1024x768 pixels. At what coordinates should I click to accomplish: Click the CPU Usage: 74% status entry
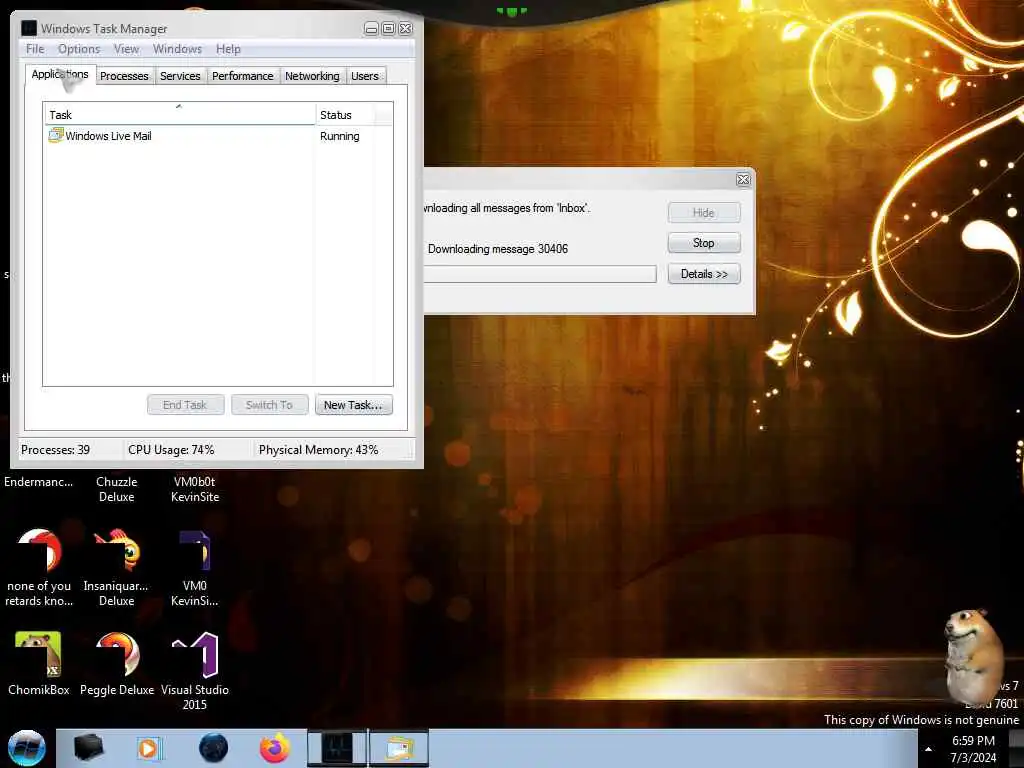171,450
